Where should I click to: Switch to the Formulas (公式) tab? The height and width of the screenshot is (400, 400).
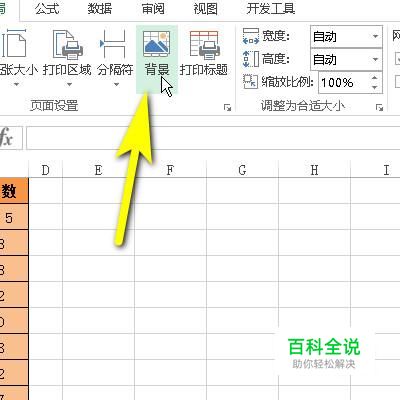tap(47, 9)
